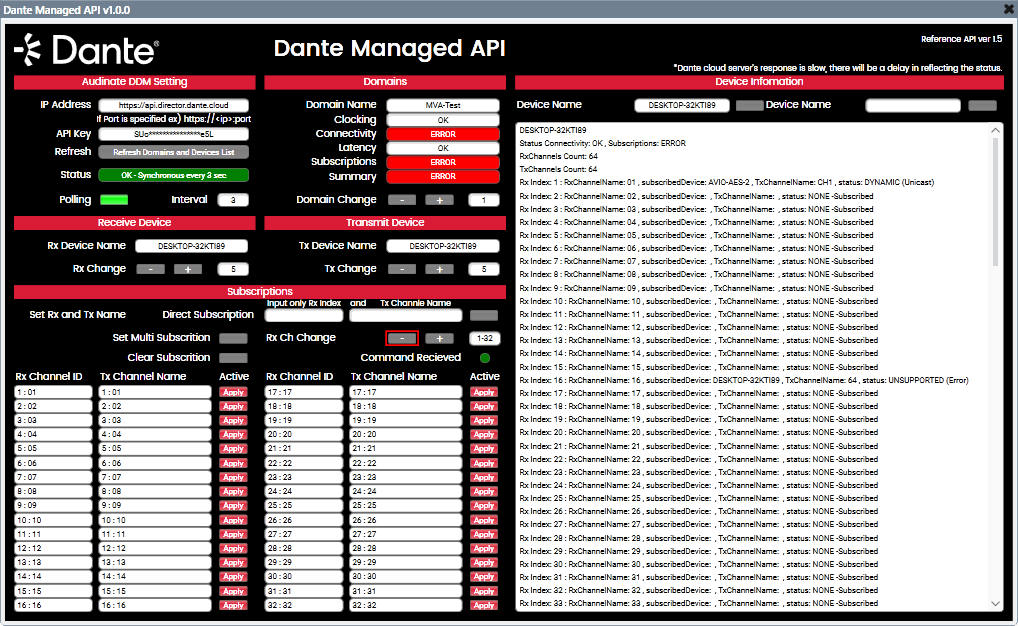Viewport: 1018px width, 626px height.
Task: Click the Status Connectivity OK log line
Action: [x=602, y=144]
